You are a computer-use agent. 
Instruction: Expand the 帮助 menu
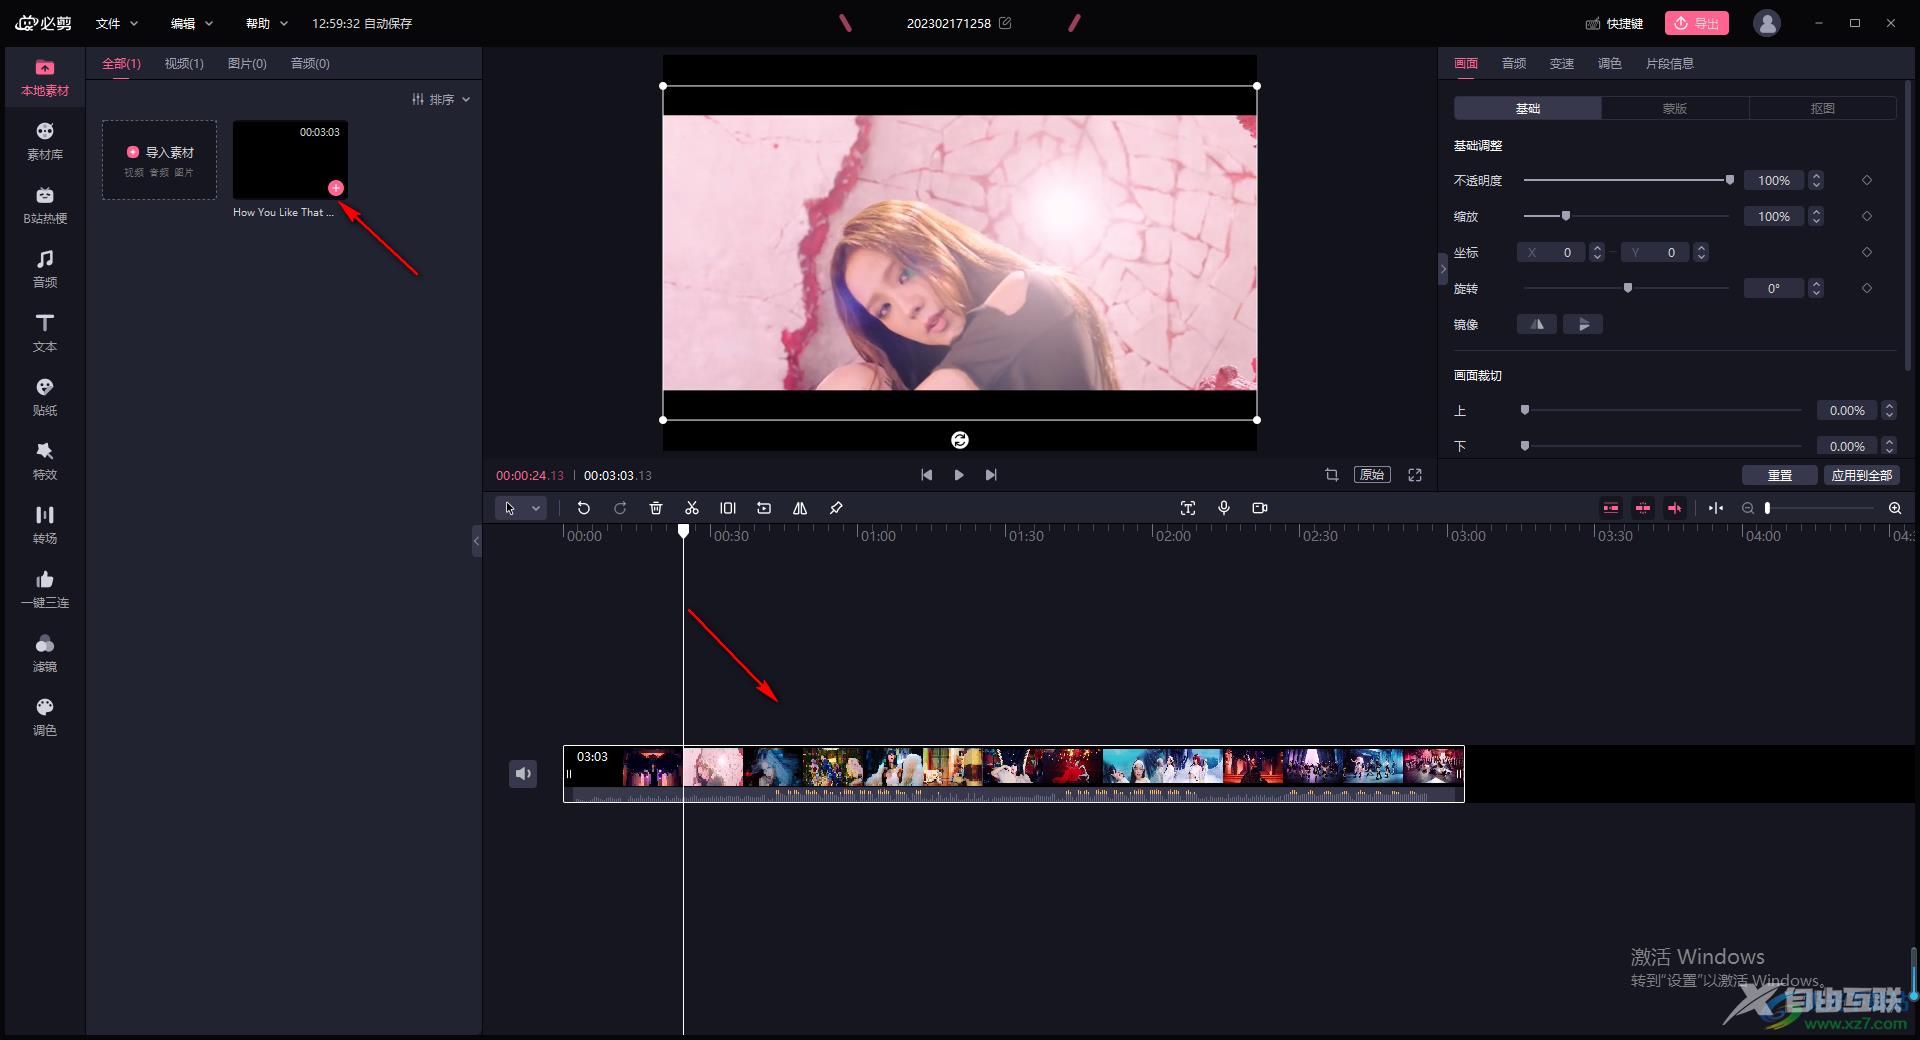pos(266,23)
